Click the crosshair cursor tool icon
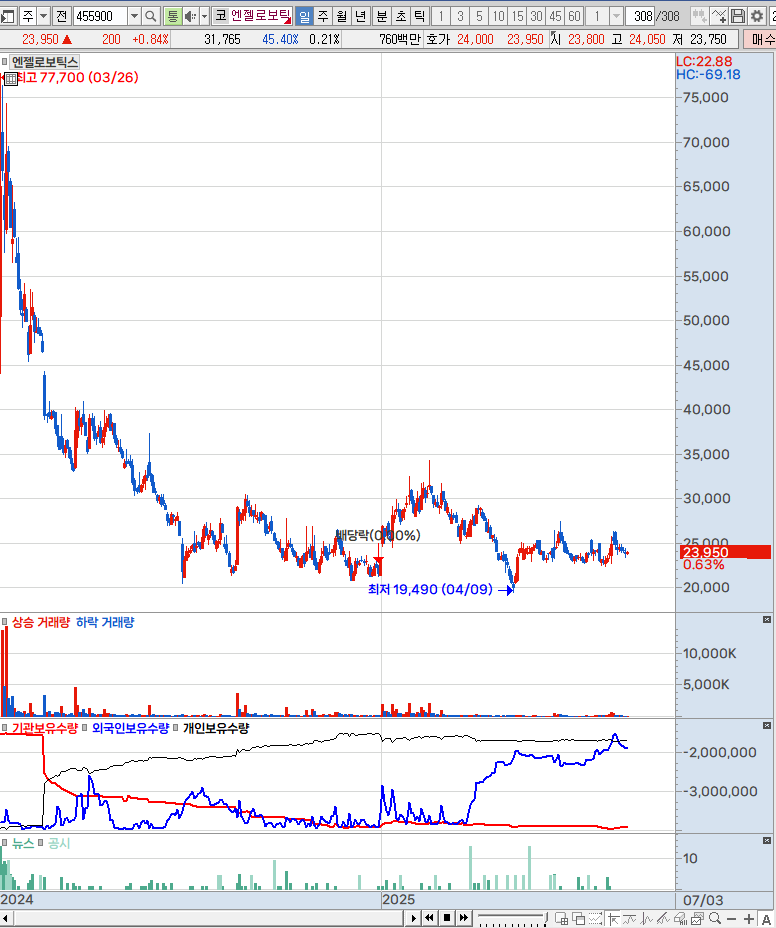The height and width of the screenshot is (928, 776). click(613, 919)
